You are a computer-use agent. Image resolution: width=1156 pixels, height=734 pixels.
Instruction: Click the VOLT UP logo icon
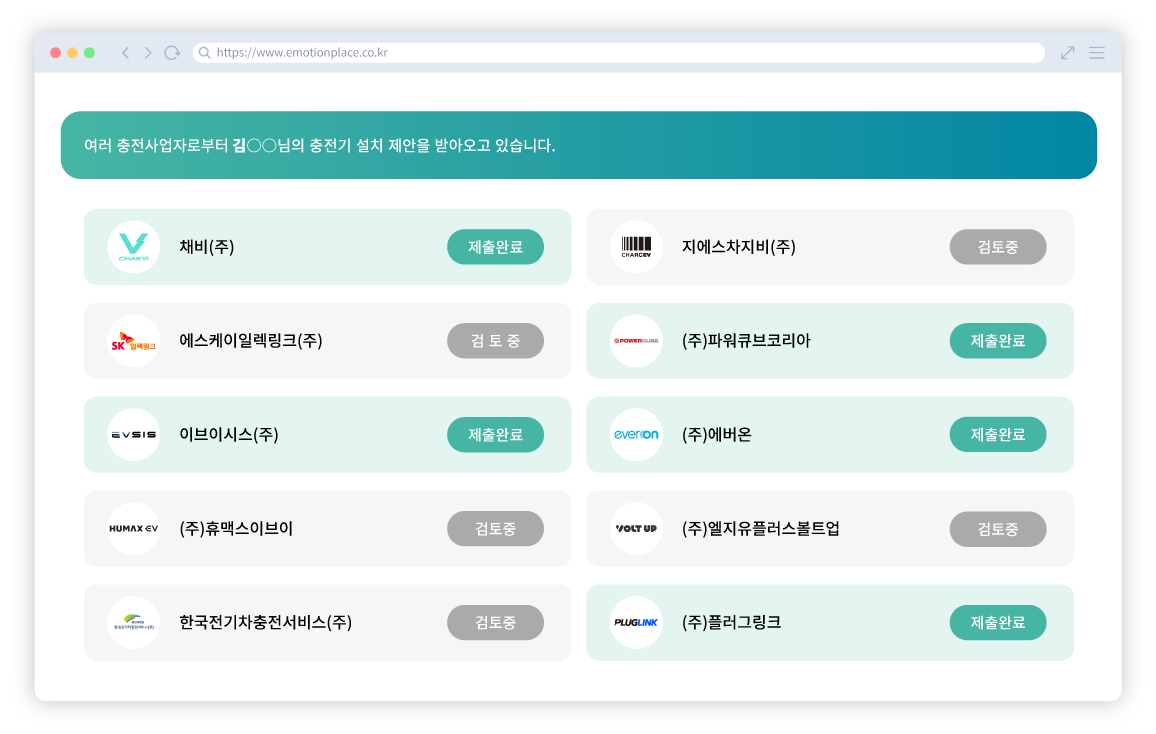click(x=636, y=528)
